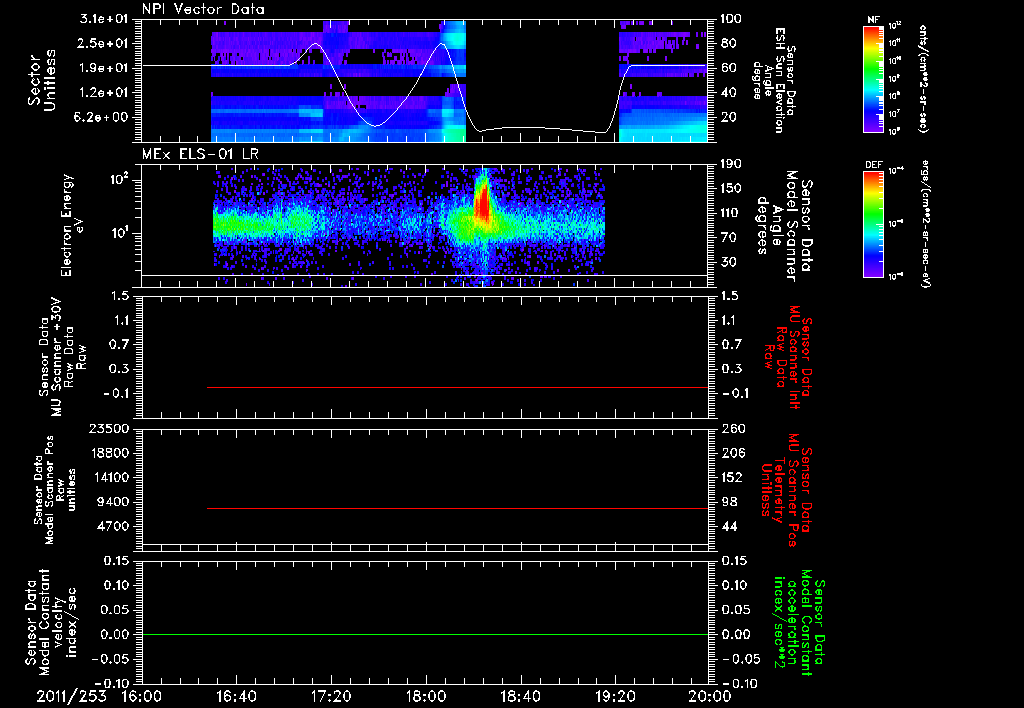
Task: Click the 'MU Scanner +30V Raw Data' label
Action: [x=62, y=358]
